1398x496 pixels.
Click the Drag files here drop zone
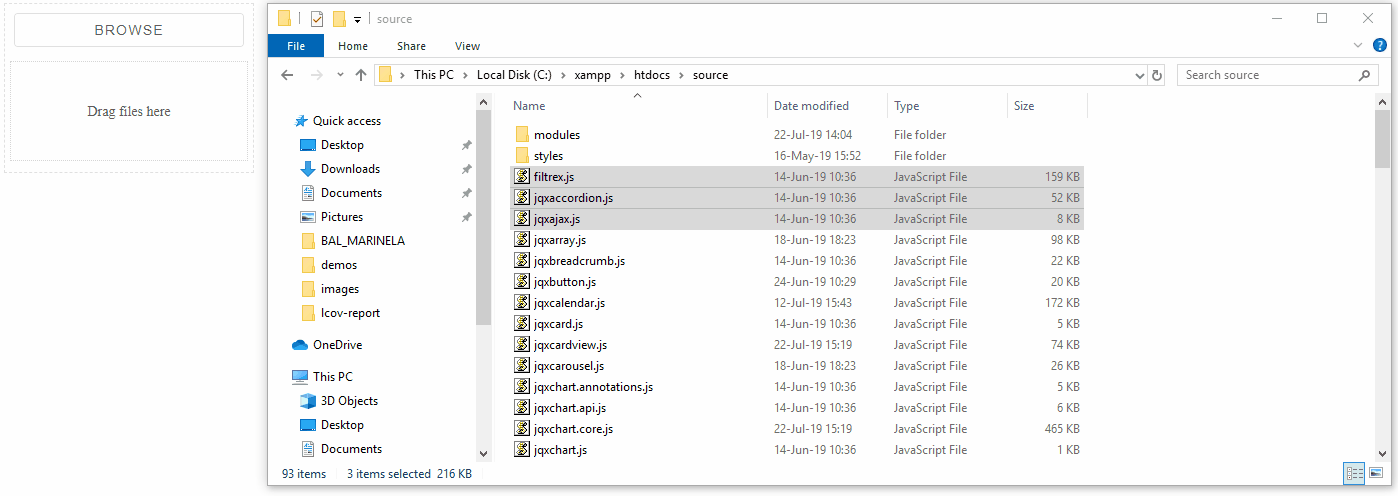tap(129, 111)
